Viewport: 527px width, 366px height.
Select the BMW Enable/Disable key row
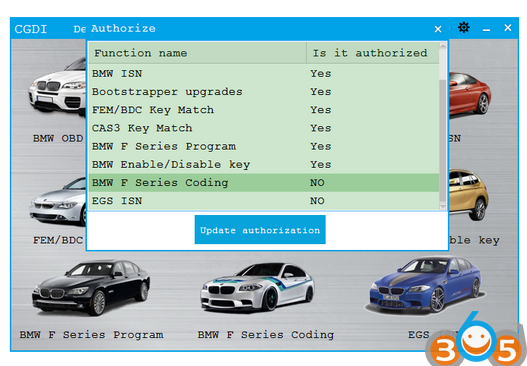tap(264, 164)
